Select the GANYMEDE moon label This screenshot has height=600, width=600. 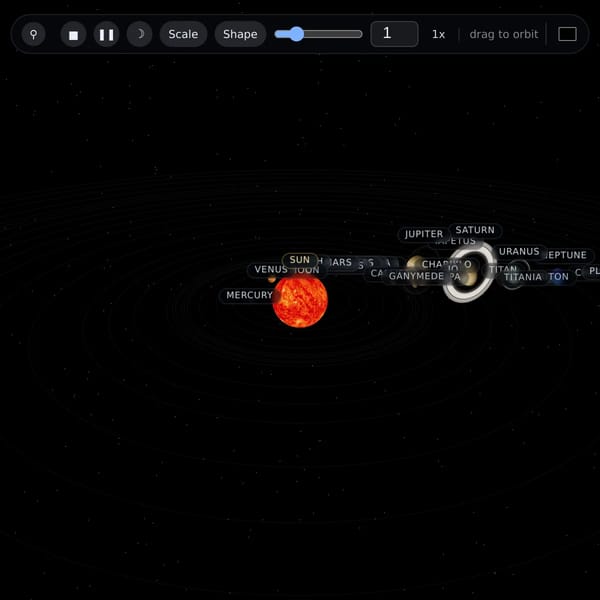click(416, 276)
